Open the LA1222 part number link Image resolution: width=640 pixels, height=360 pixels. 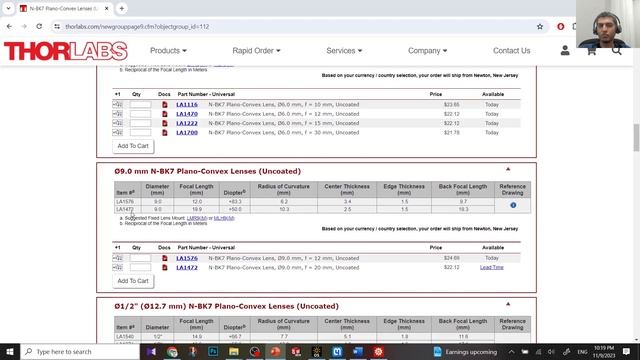[187, 123]
